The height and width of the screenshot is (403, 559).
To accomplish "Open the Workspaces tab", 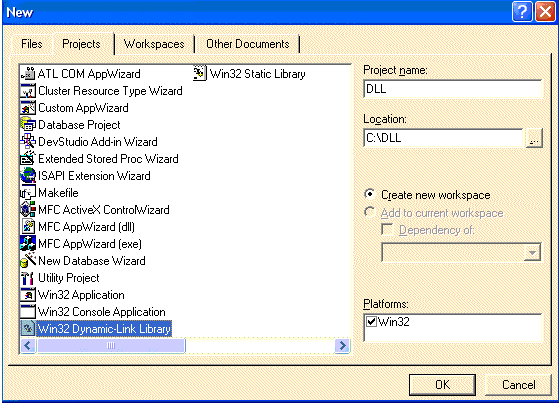I will (154, 44).
